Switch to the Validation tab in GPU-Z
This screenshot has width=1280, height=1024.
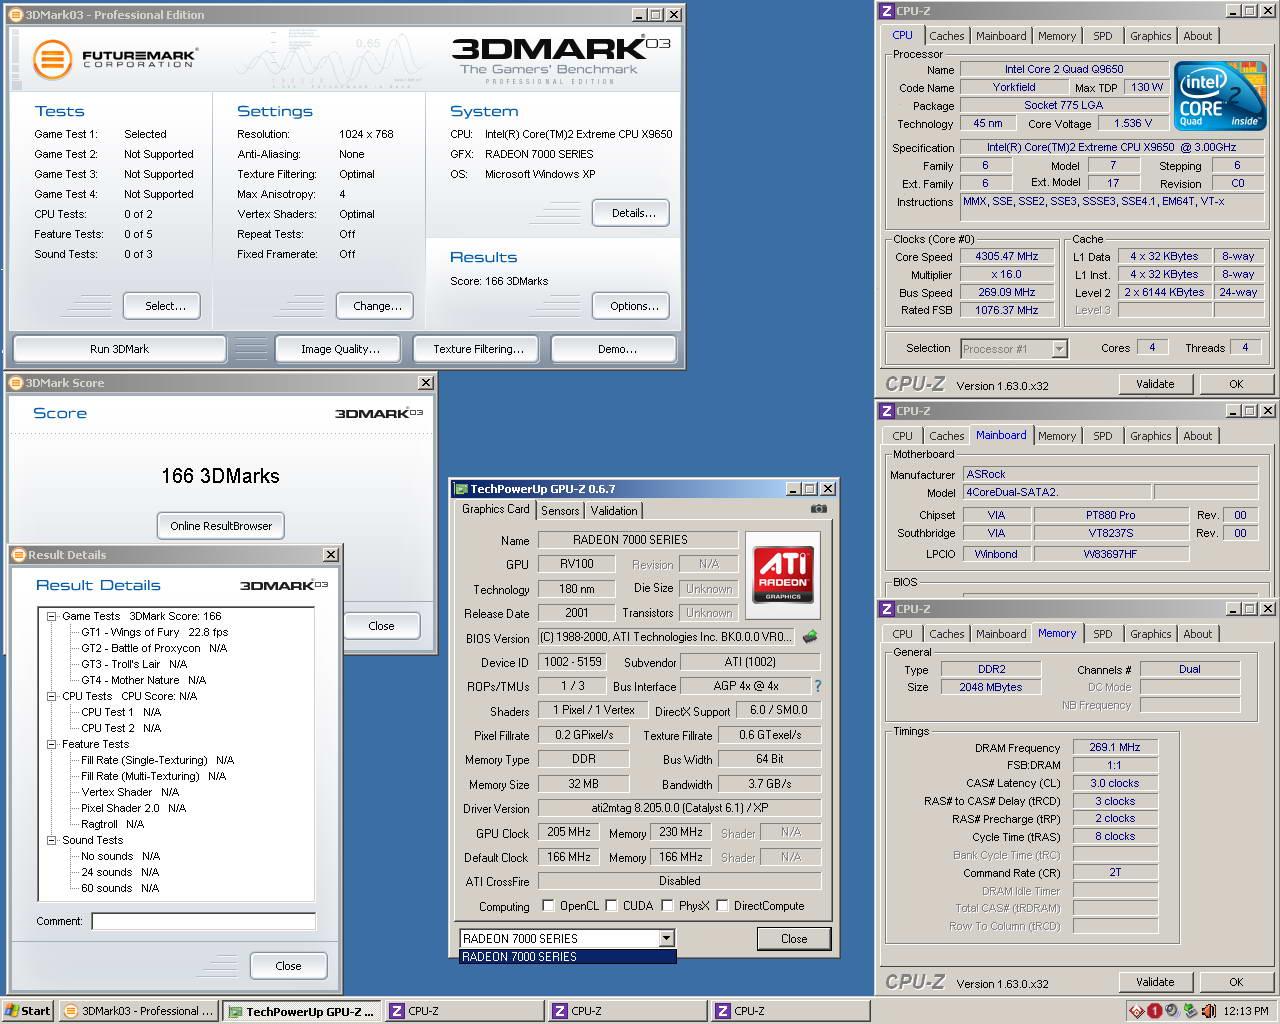pyautogui.click(x=614, y=511)
